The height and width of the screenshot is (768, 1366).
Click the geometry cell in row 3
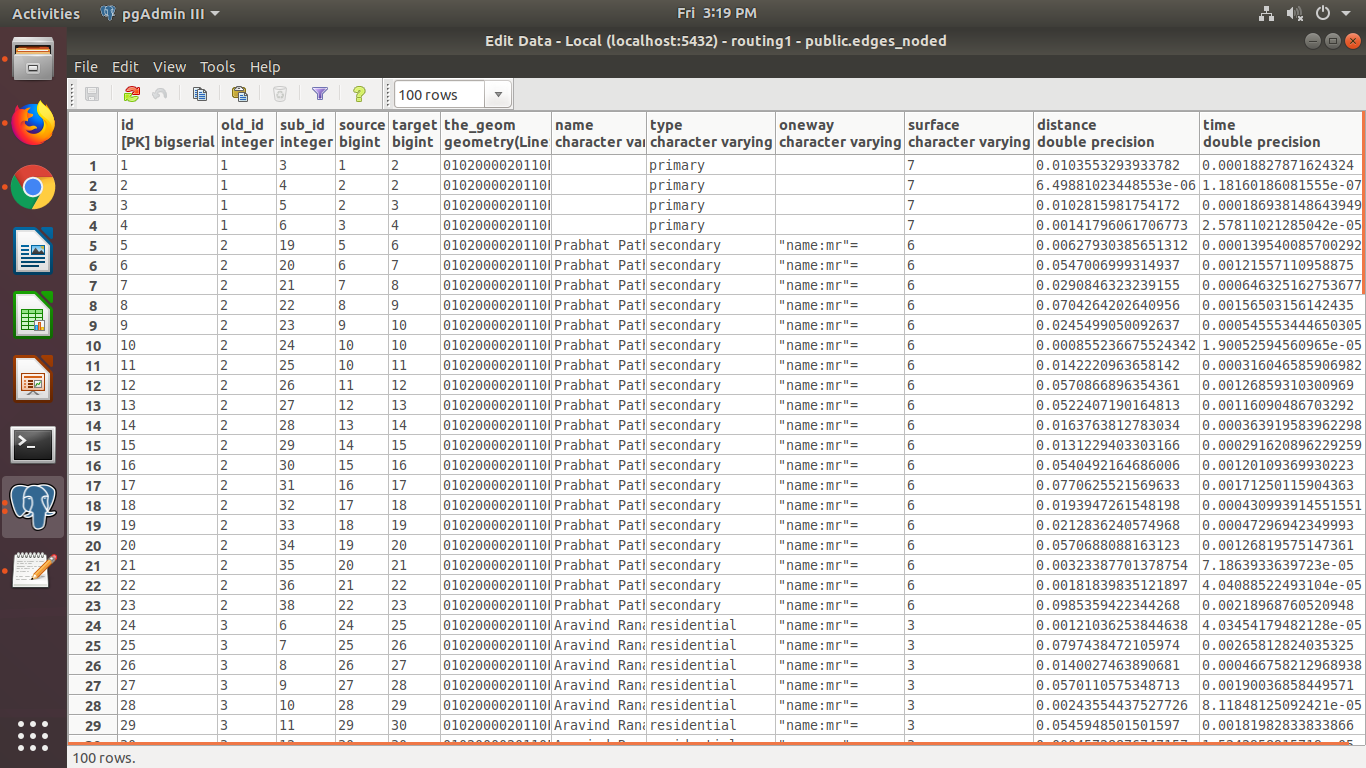pos(495,205)
